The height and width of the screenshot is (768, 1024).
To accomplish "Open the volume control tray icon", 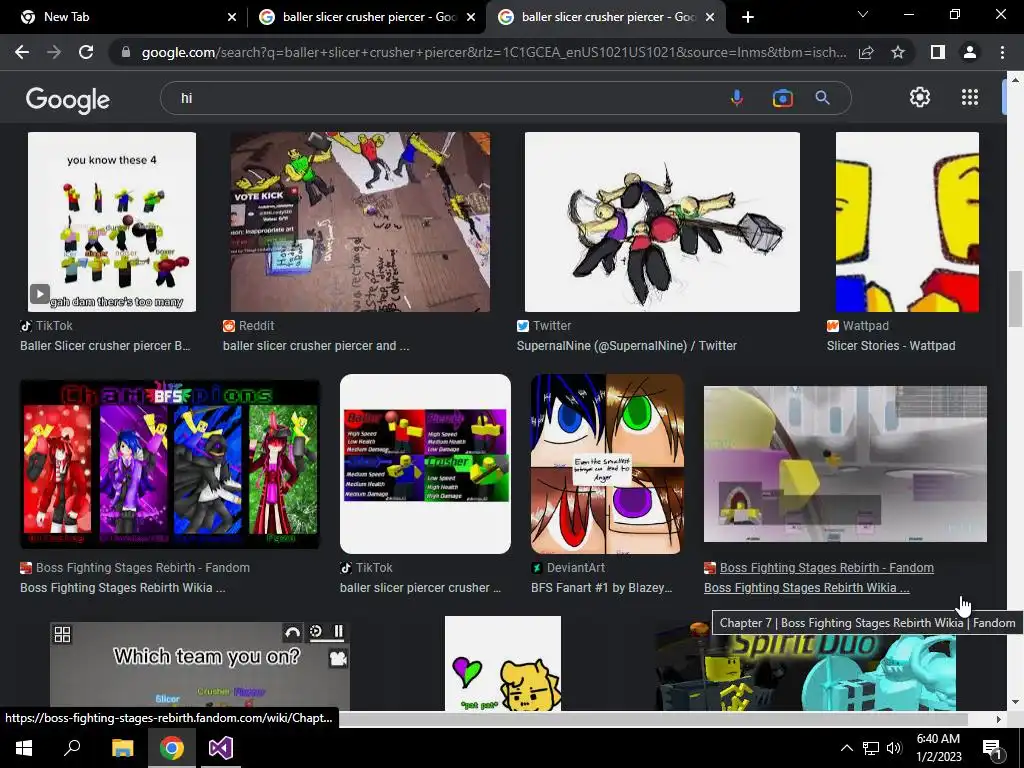I will [x=894, y=748].
